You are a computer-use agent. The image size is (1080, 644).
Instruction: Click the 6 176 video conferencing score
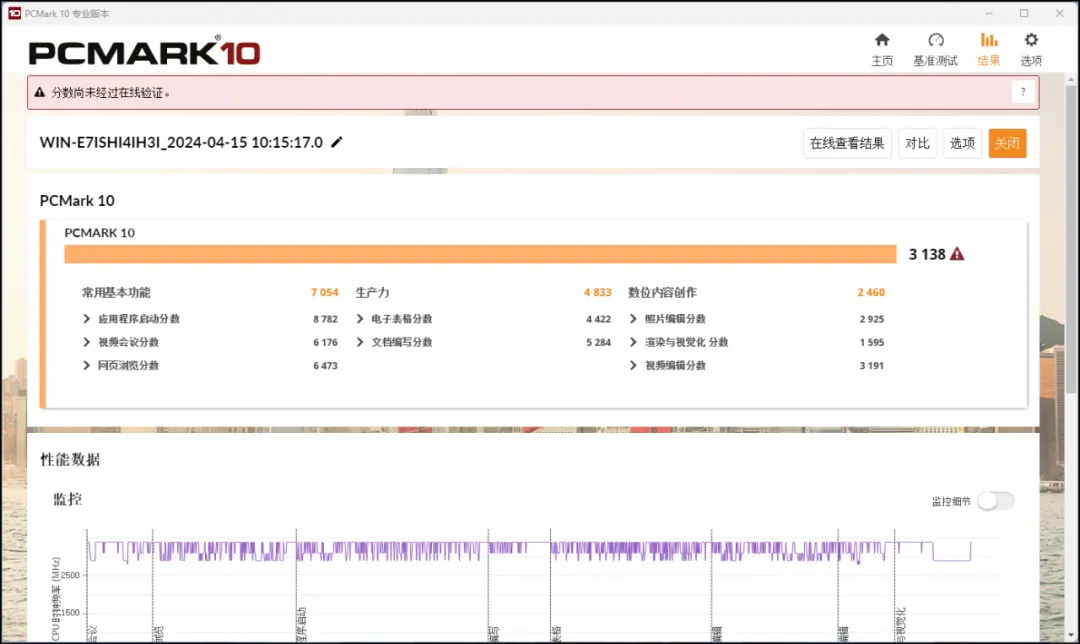pos(325,342)
